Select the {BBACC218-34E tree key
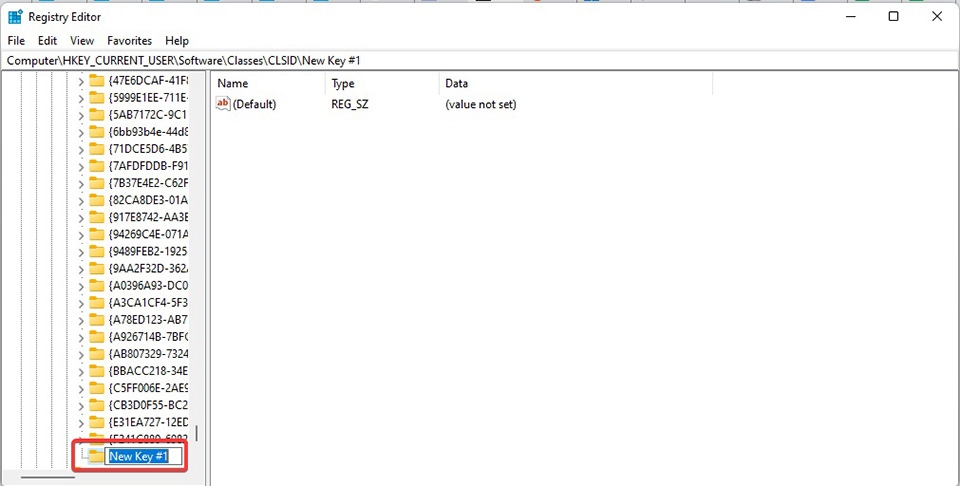This screenshot has height=486, width=960. coord(148,371)
